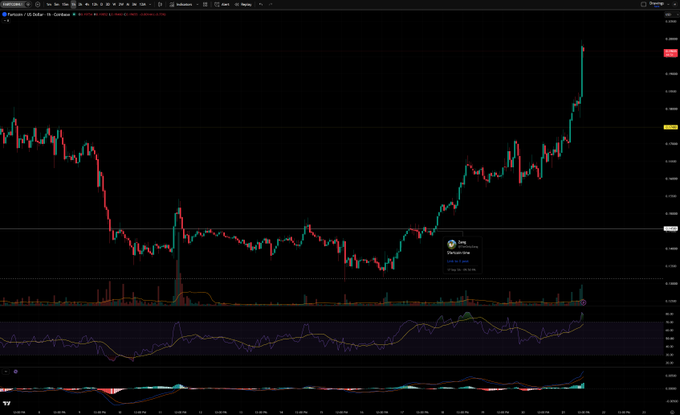The height and width of the screenshot is (415, 680).
Task: Expand the layout menu arrow beside Drawings
Action: click(x=668, y=4)
